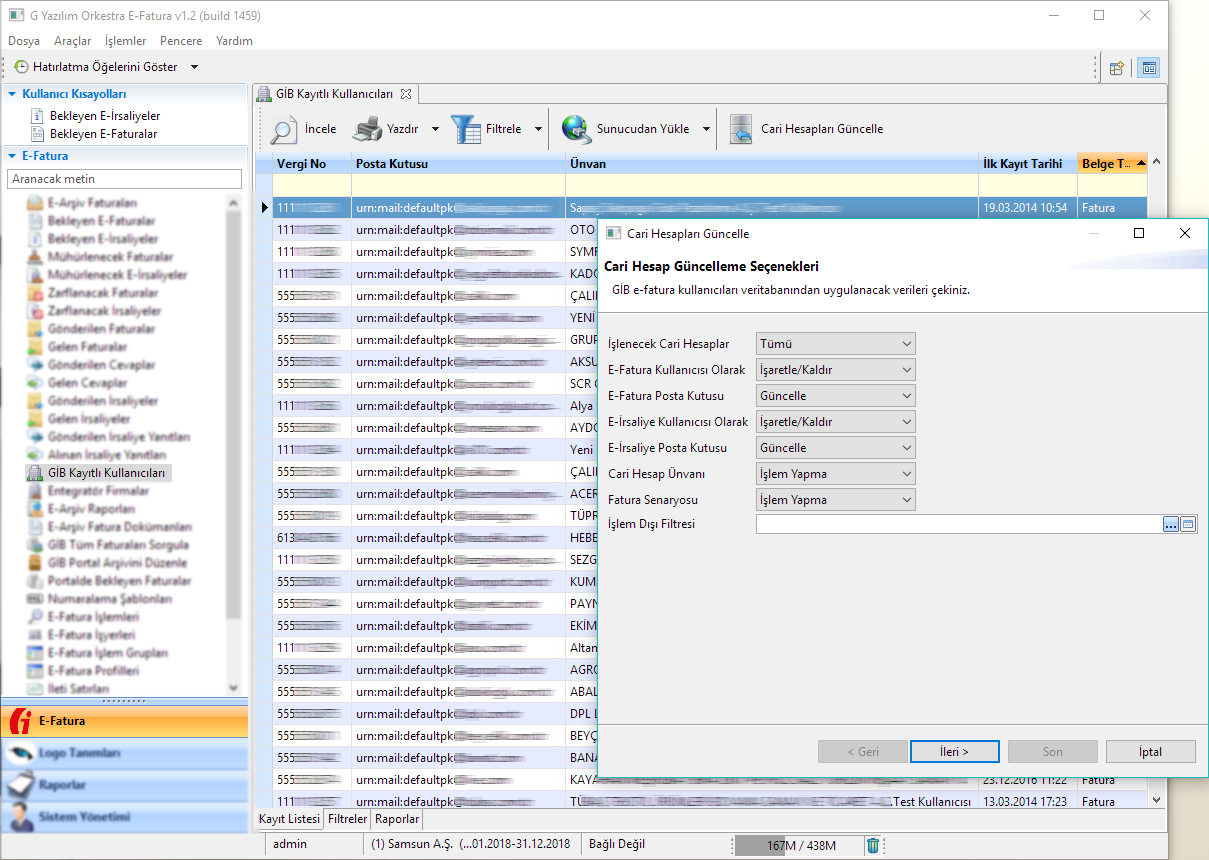Expand the İşlenecek Cari Hesaplar dropdown
This screenshot has width=1209, height=860.
836,344
